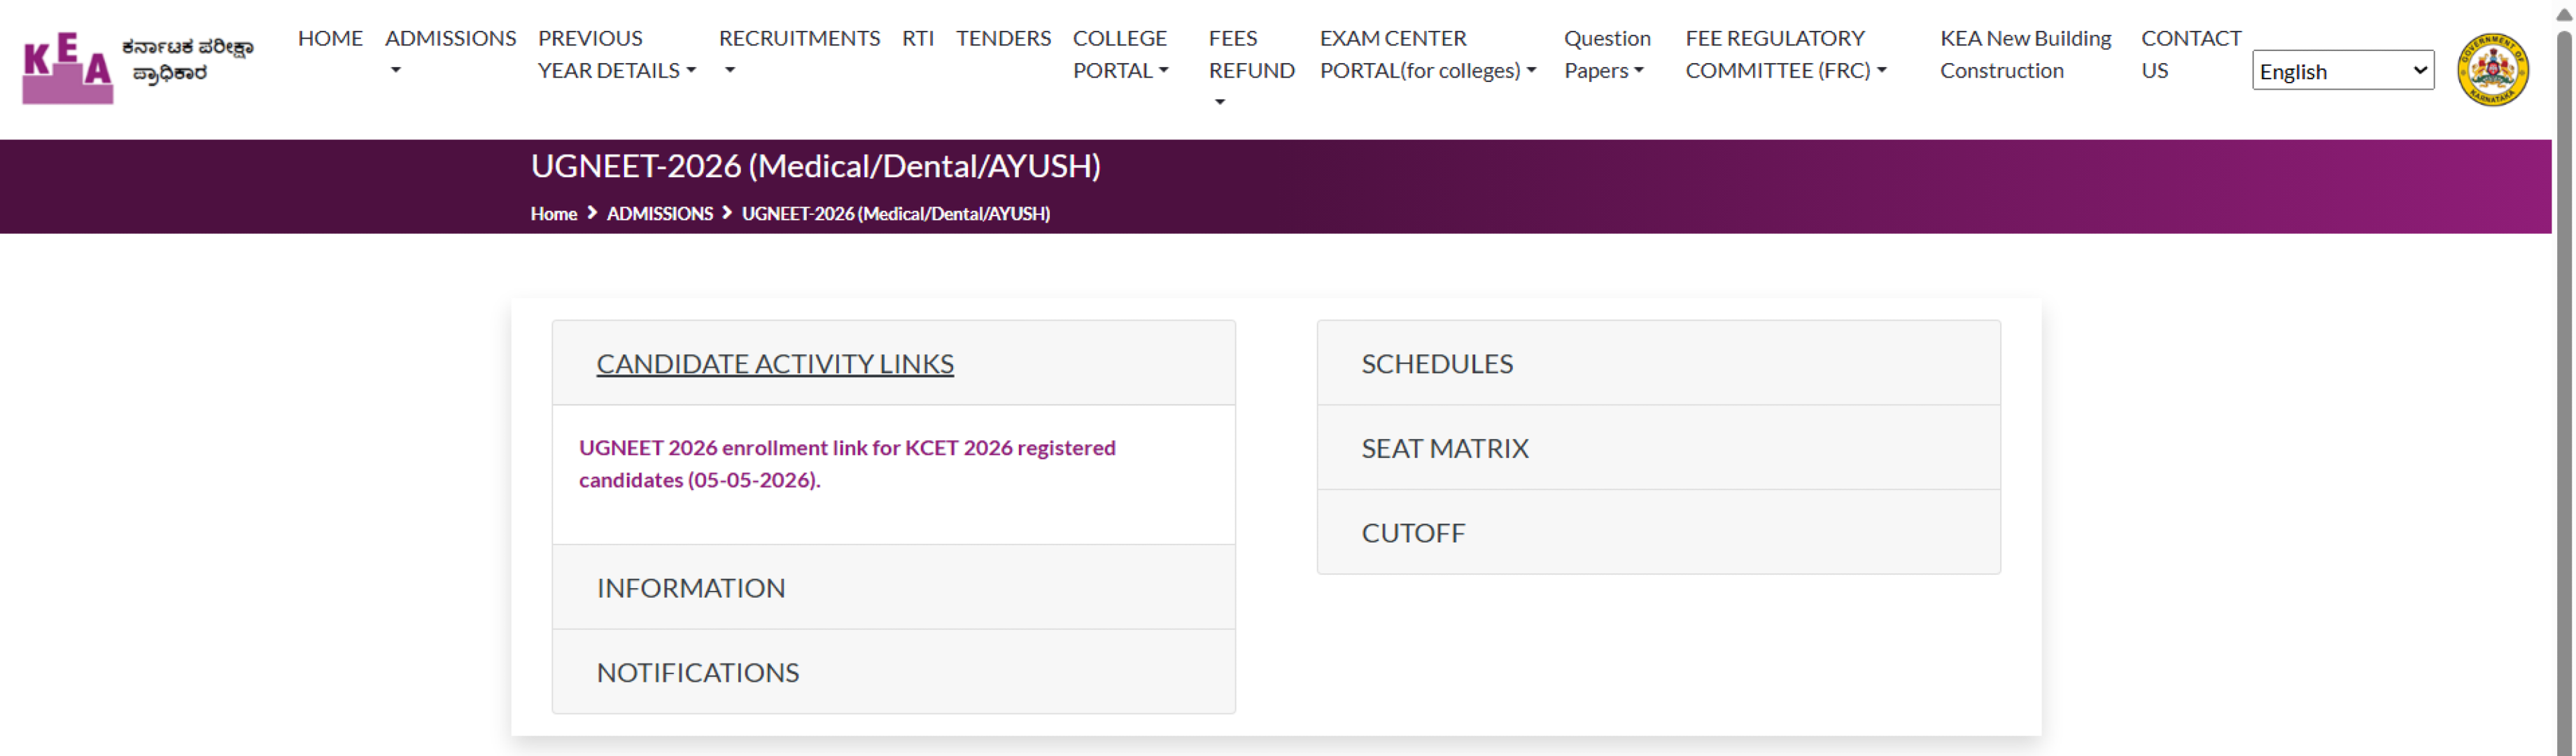Click the Government of Karnataka emblem
The image size is (2576, 756).
click(x=2493, y=69)
